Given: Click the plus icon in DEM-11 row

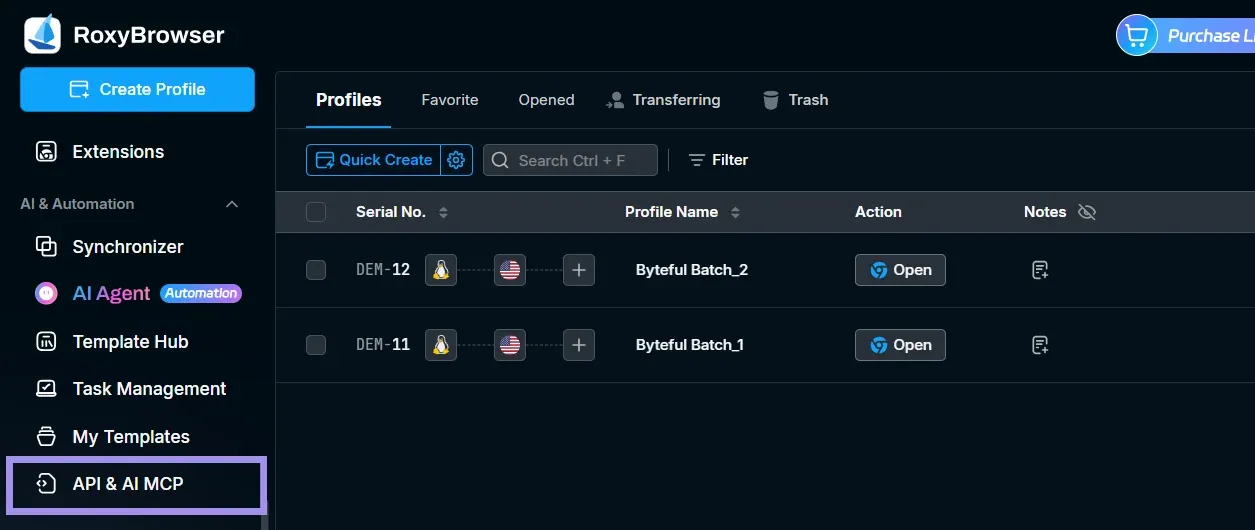Looking at the screenshot, I should (x=579, y=345).
